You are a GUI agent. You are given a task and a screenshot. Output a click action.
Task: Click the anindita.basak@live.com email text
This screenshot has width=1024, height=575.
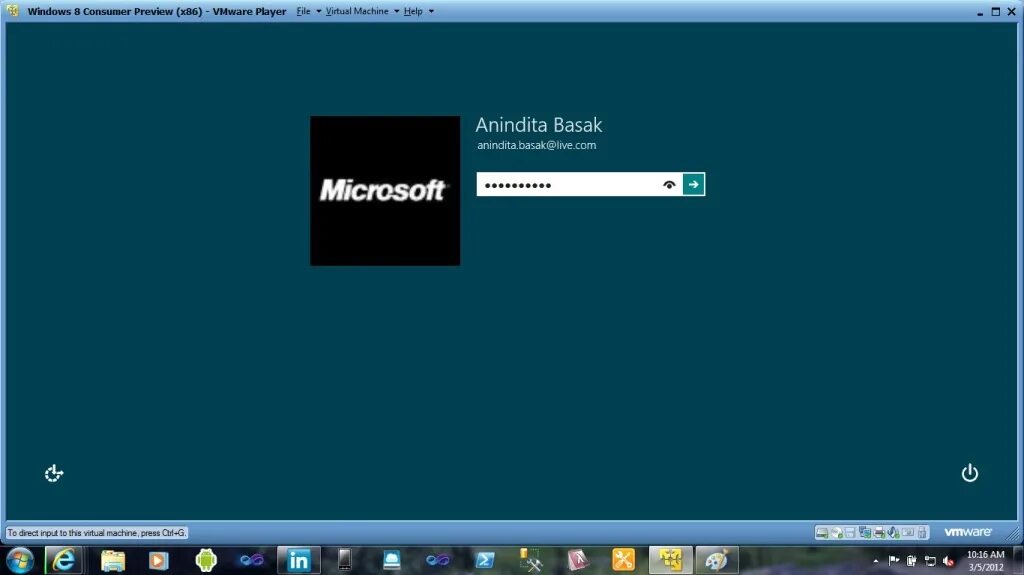click(536, 145)
